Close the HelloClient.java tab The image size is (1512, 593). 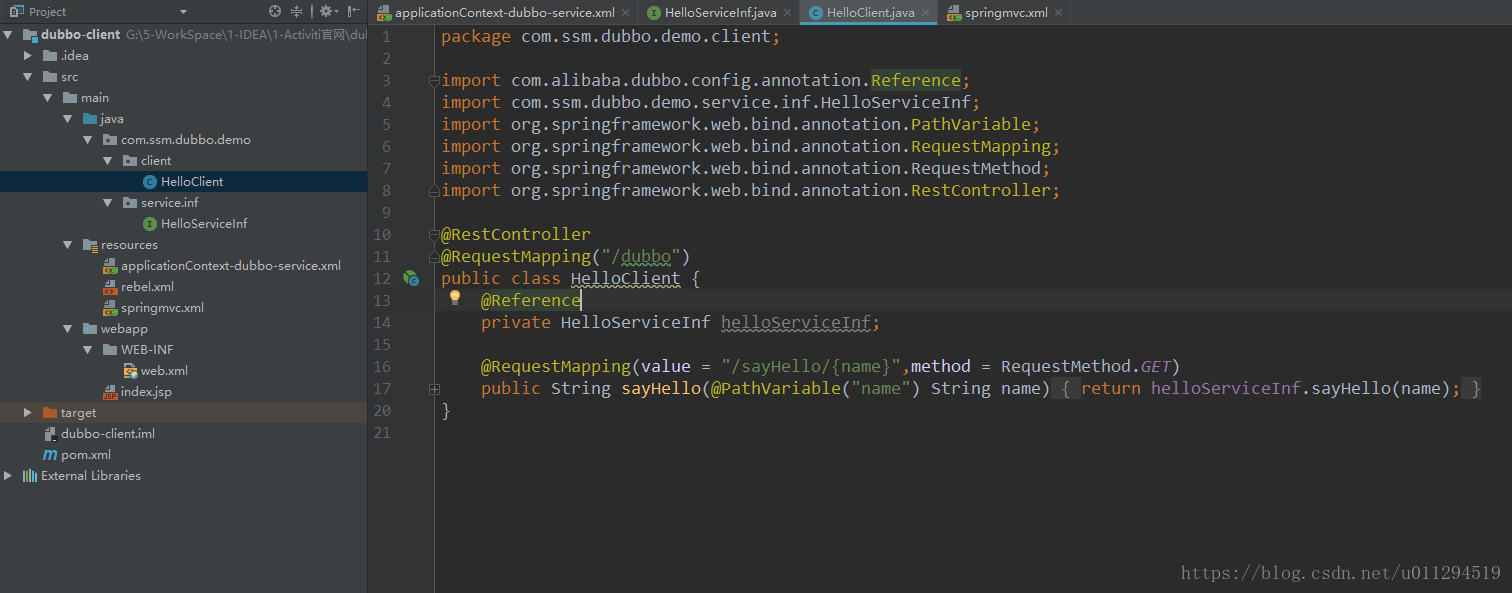point(925,13)
